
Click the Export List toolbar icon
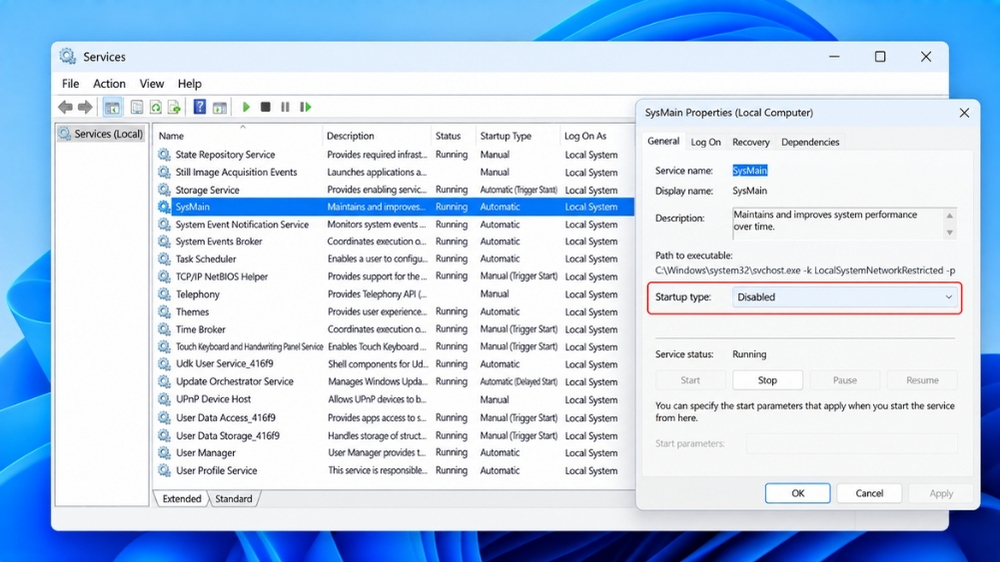174,107
